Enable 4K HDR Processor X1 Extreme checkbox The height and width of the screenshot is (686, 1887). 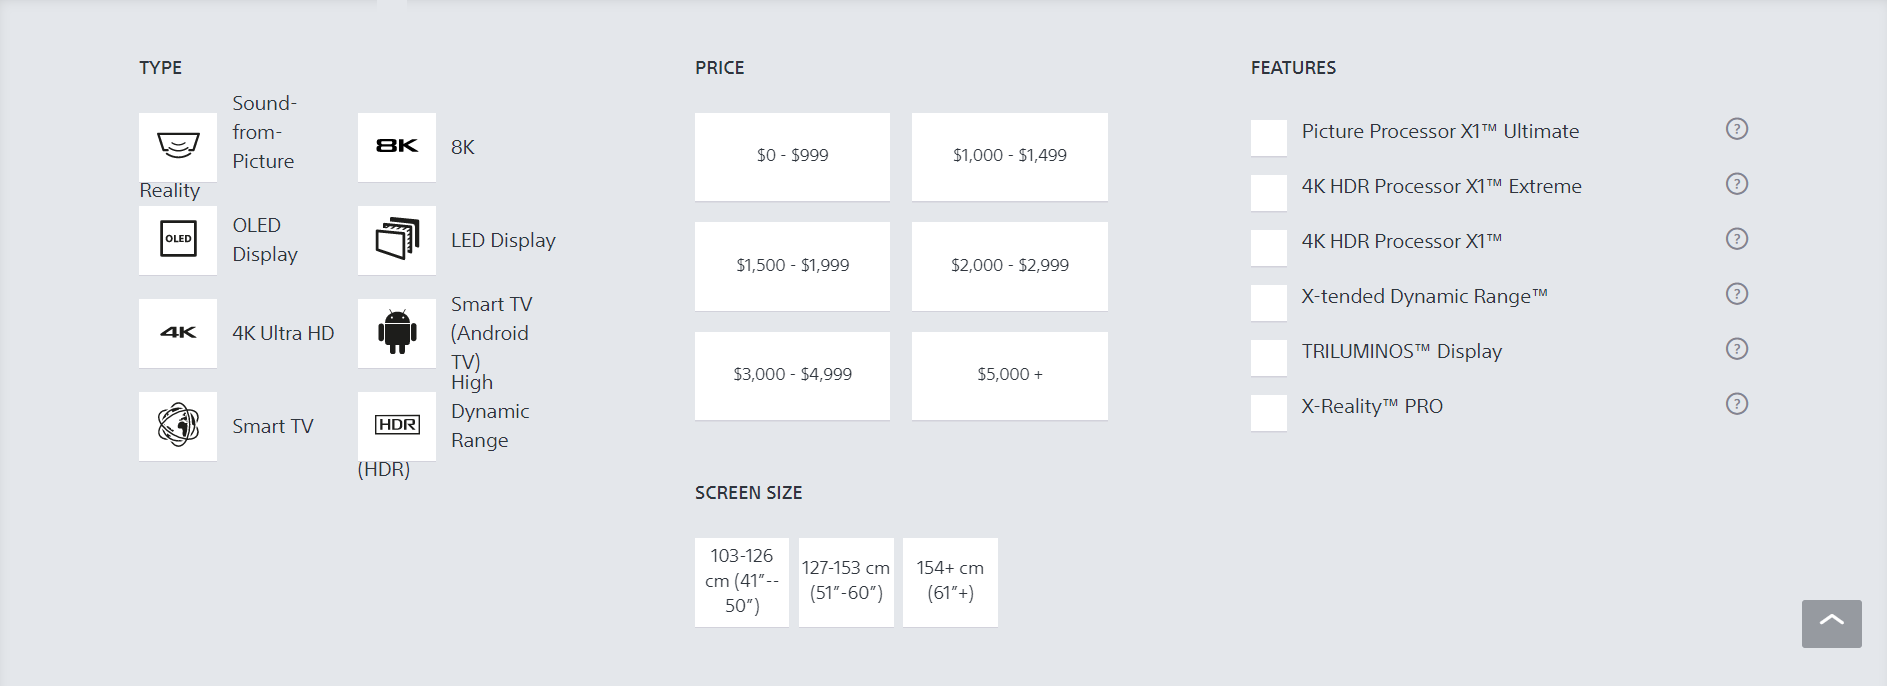point(1269,193)
